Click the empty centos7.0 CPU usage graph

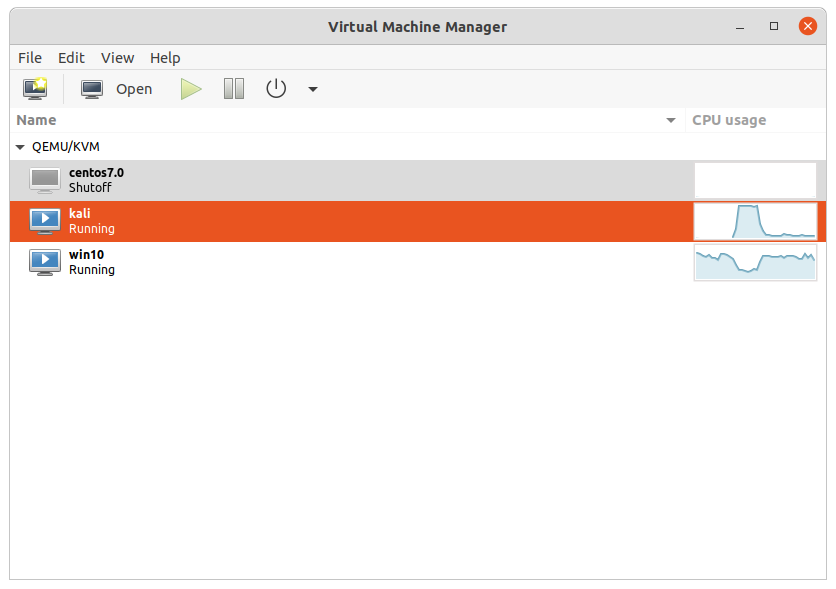pyautogui.click(x=755, y=180)
